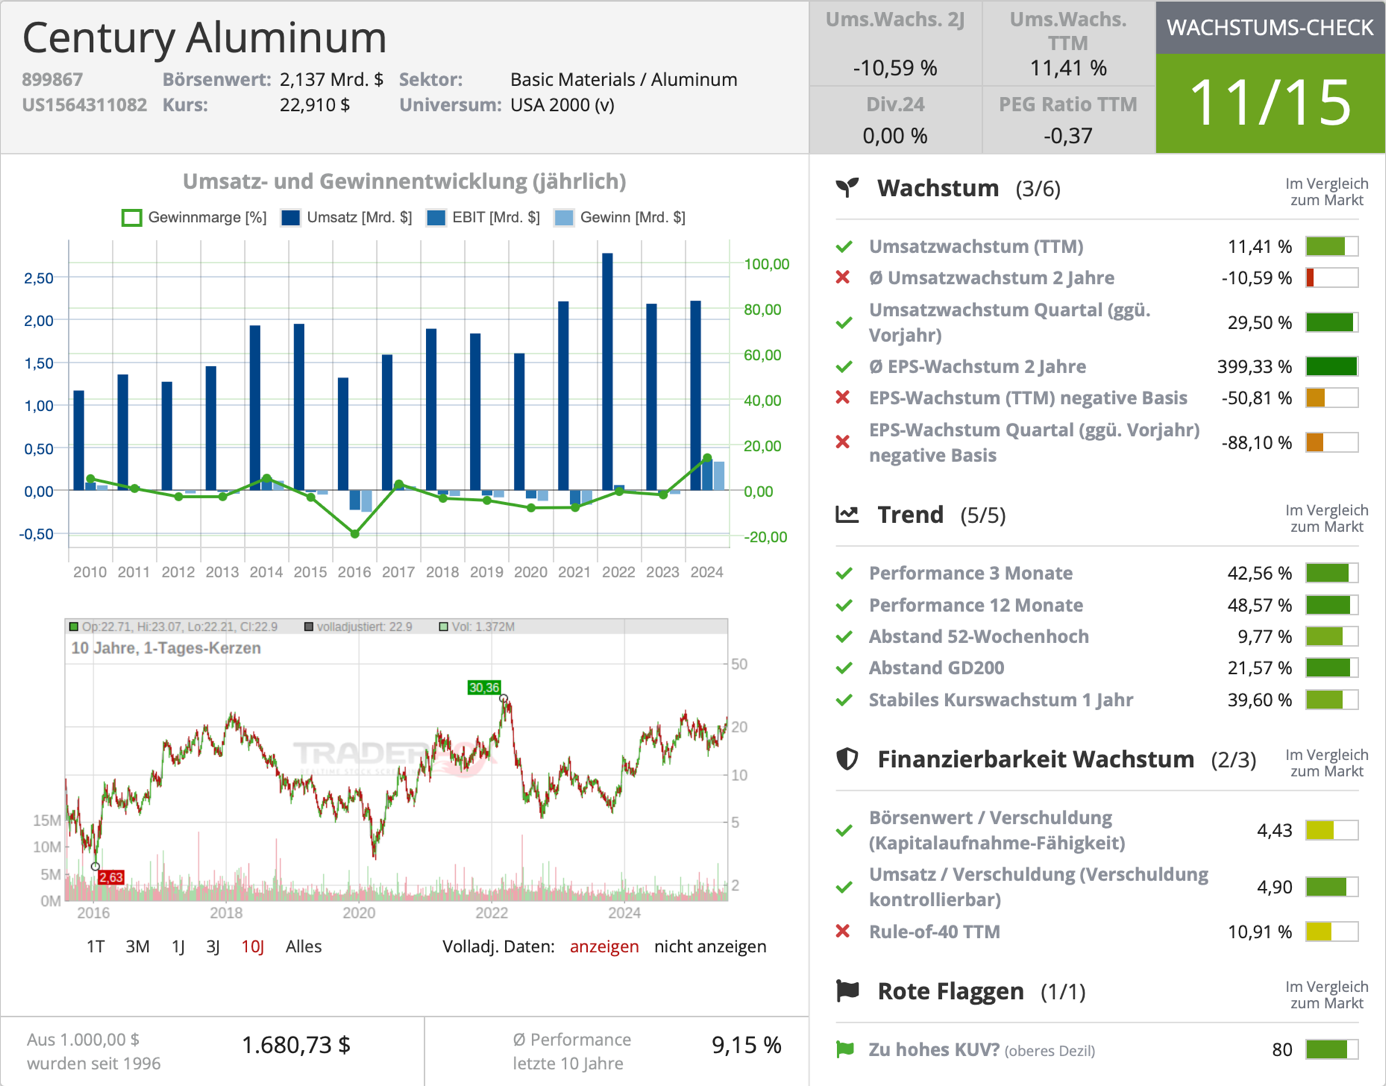The width and height of the screenshot is (1386, 1086).
Task: Click the comparison bar for Rule-of-40 TTM
Action: (x=1332, y=931)
